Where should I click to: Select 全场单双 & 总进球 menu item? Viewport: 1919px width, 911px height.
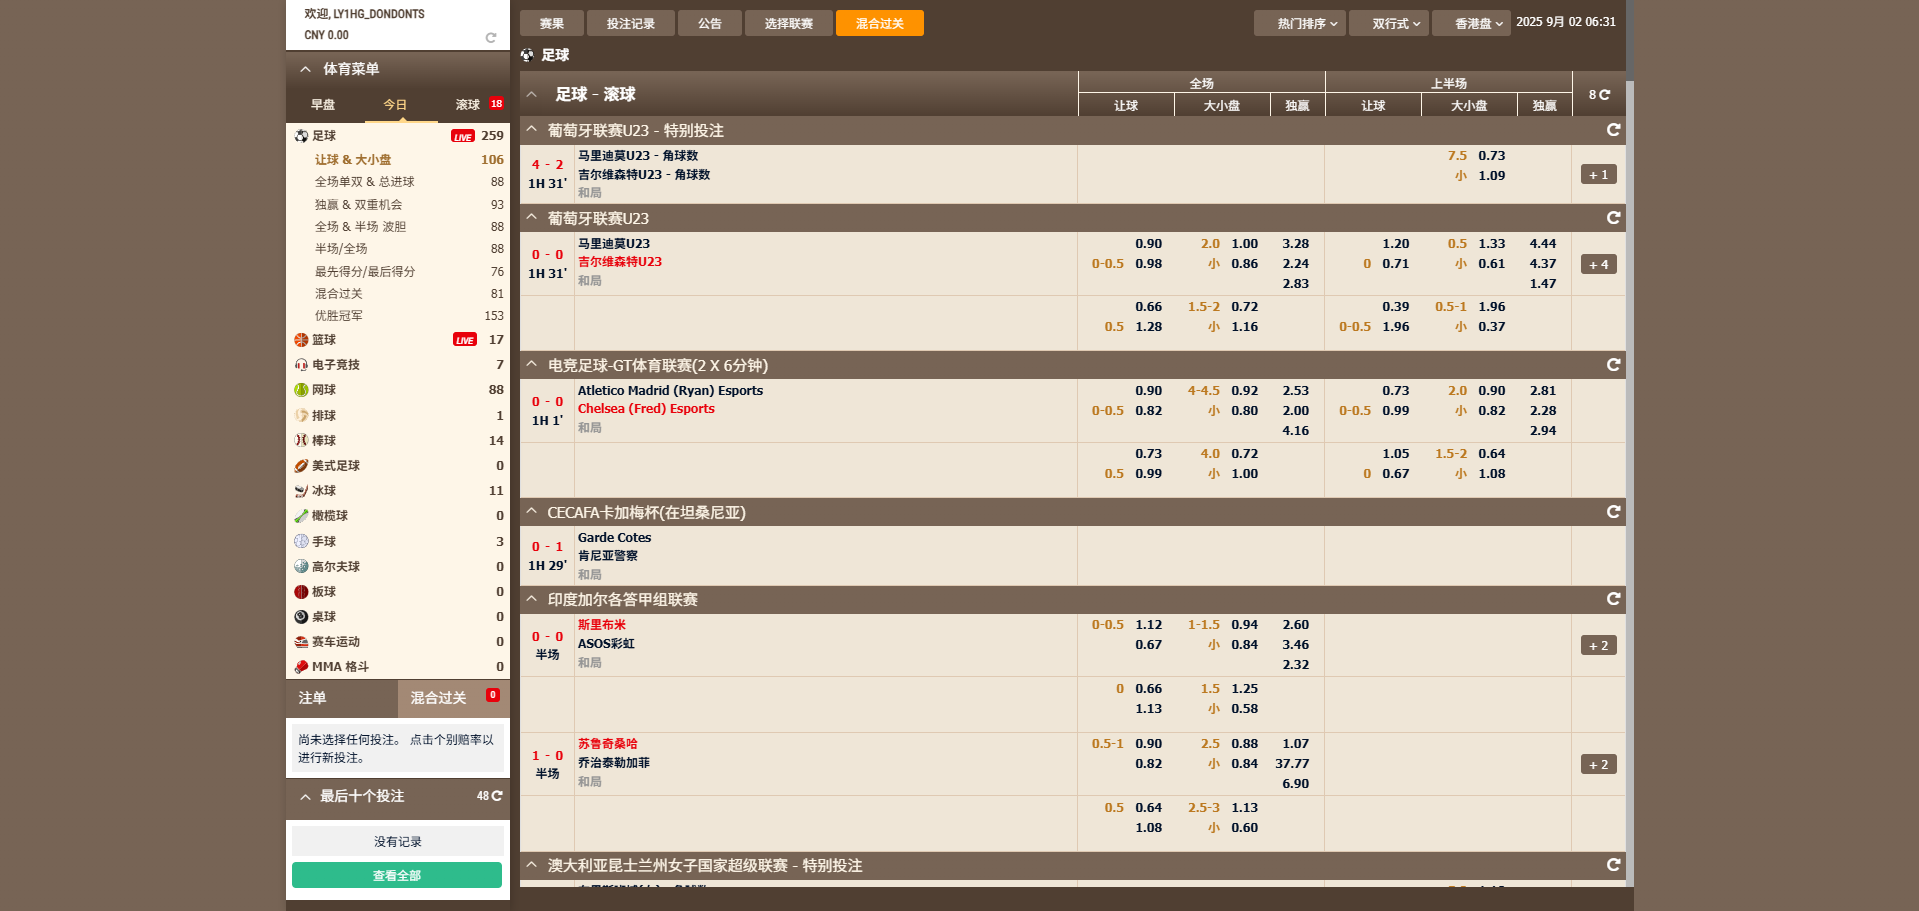pyautogui.click(x=364, y=182)
